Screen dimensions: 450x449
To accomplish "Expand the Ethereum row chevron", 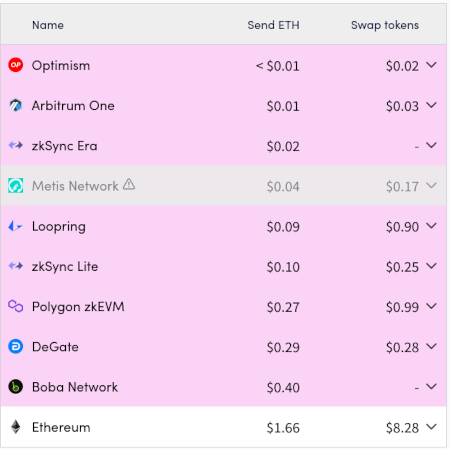I will click(431, 427).
